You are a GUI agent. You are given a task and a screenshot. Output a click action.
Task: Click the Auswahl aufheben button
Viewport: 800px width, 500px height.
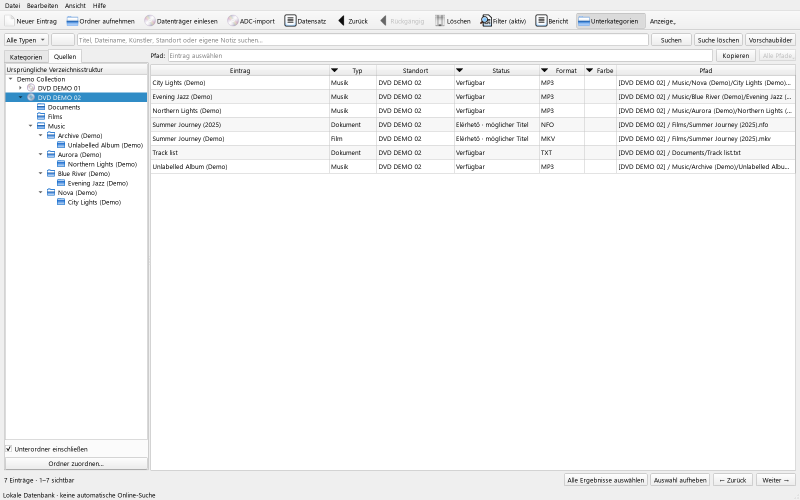[x=680, y=480]
